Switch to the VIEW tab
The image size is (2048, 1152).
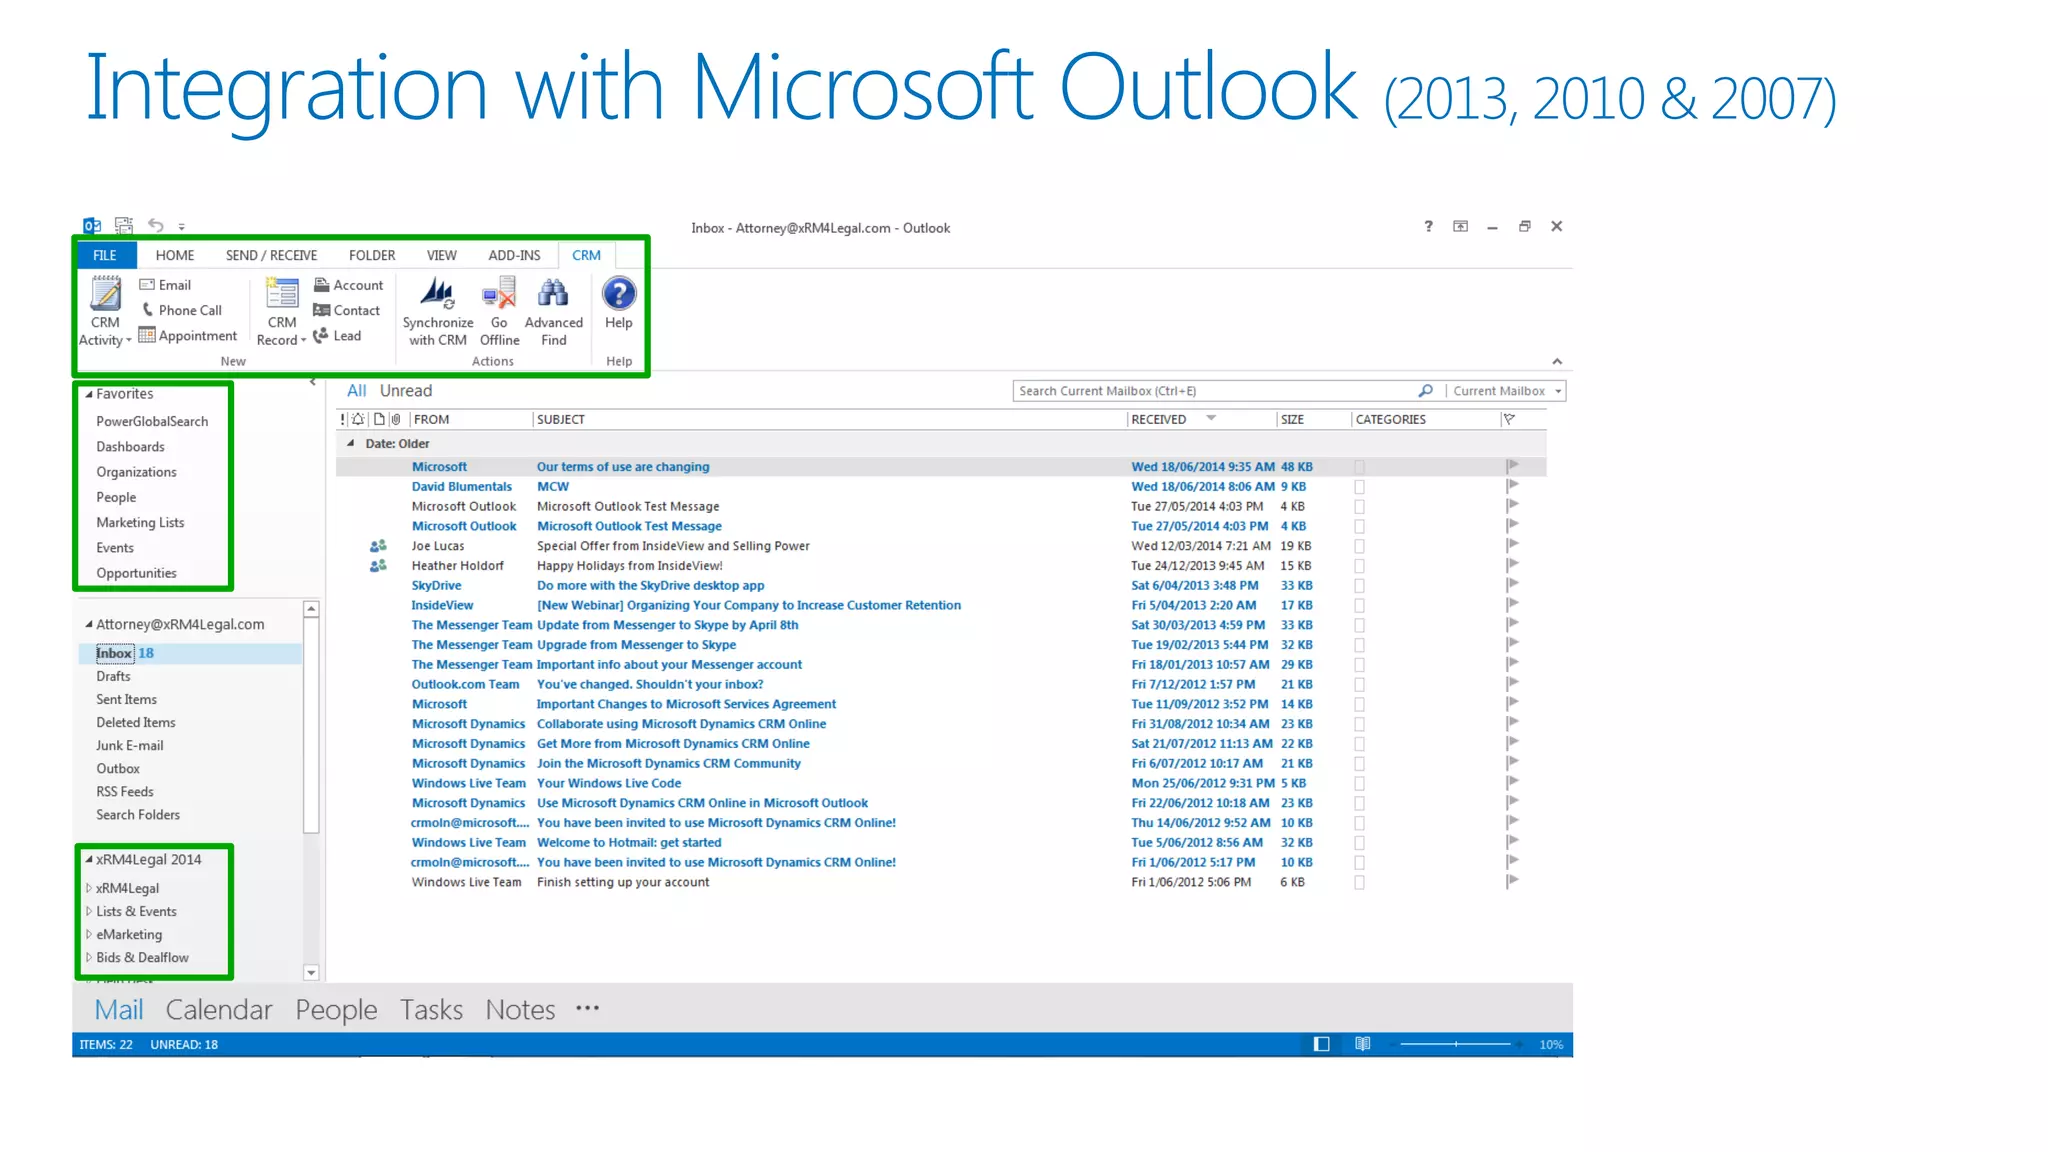click(441, 255)
